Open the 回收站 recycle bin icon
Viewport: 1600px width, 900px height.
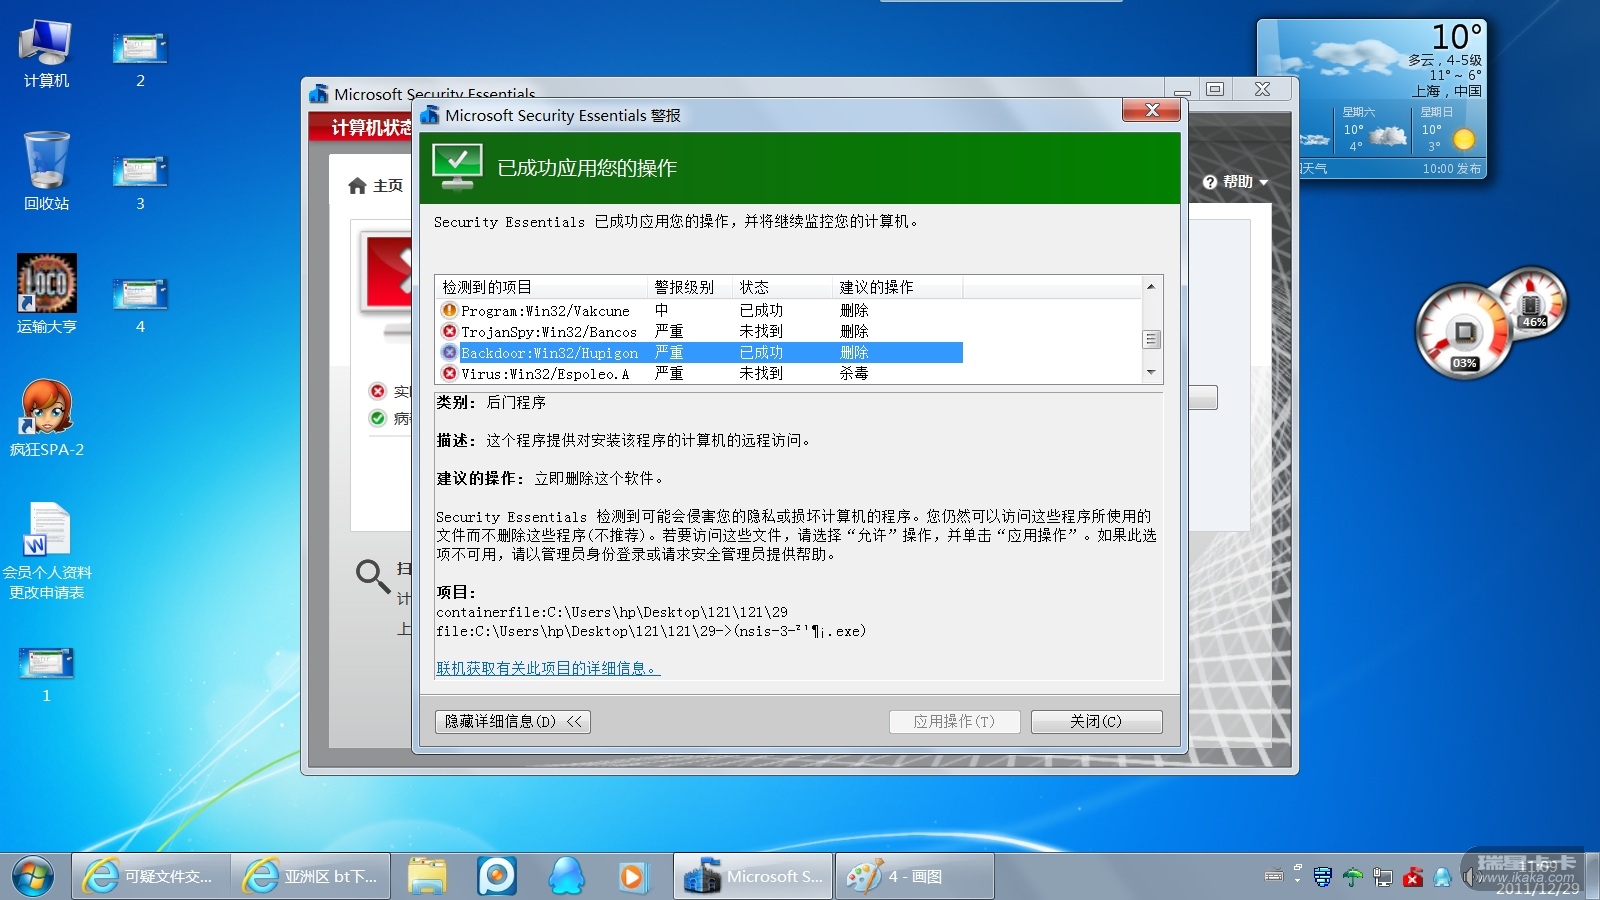(46, 171)
